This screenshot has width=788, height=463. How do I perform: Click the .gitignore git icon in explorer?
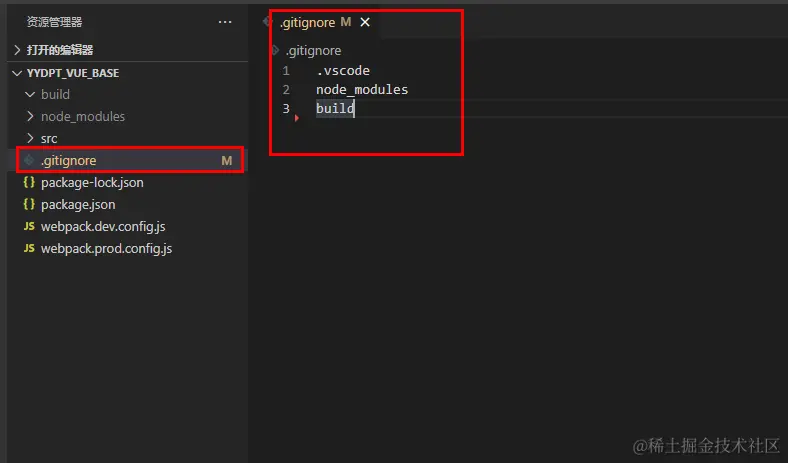[x=29, y=160]
